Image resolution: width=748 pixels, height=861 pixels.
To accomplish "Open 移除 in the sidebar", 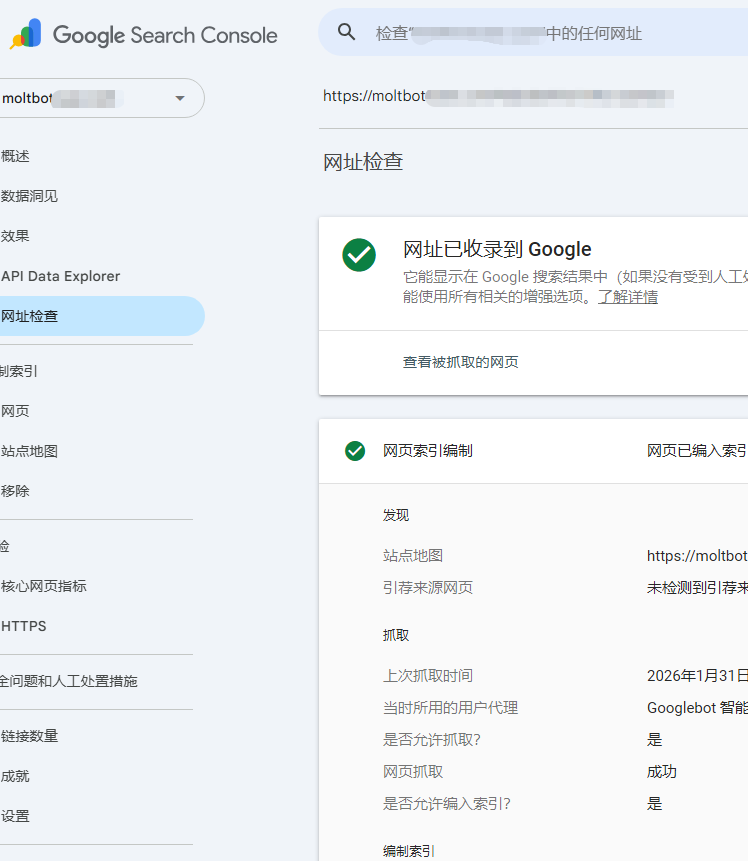I will pos(15,491).
